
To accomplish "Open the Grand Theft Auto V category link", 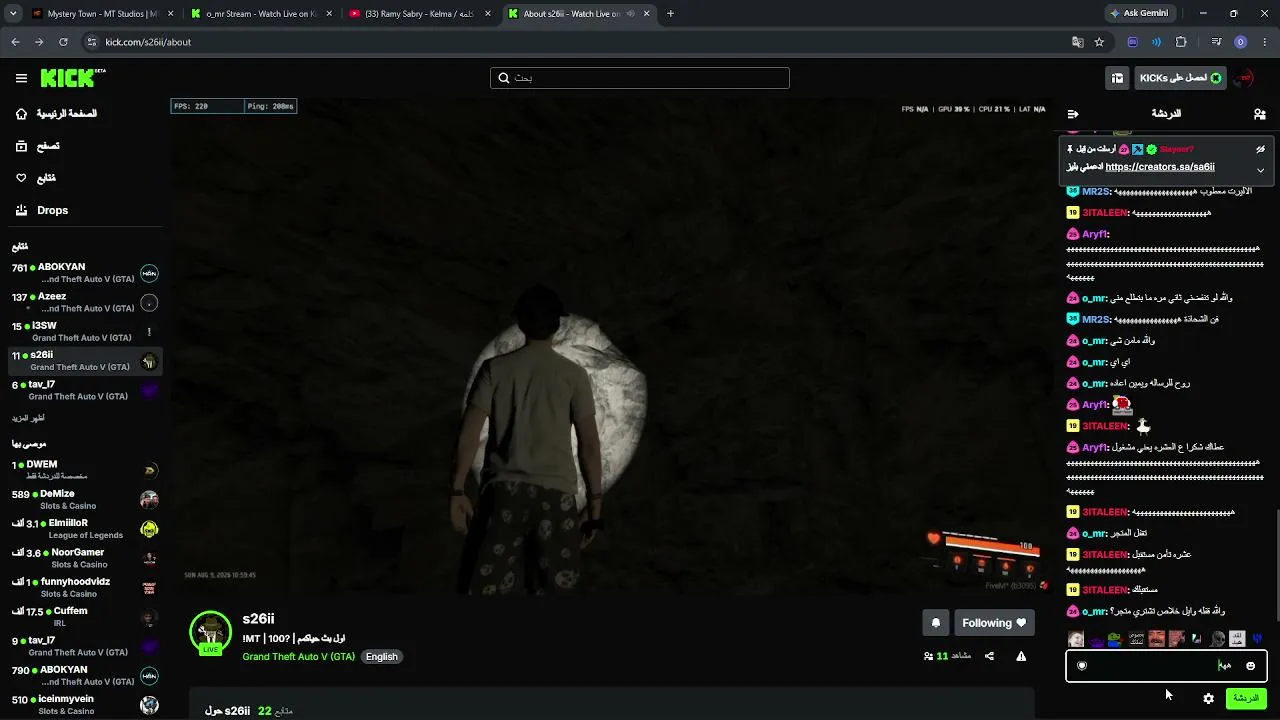I will (298, 657).
